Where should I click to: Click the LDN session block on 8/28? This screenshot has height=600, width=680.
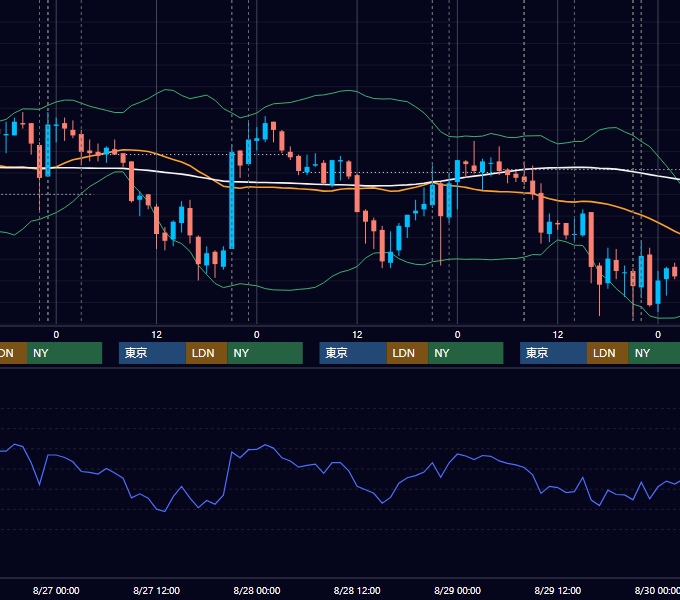[407, 353]
